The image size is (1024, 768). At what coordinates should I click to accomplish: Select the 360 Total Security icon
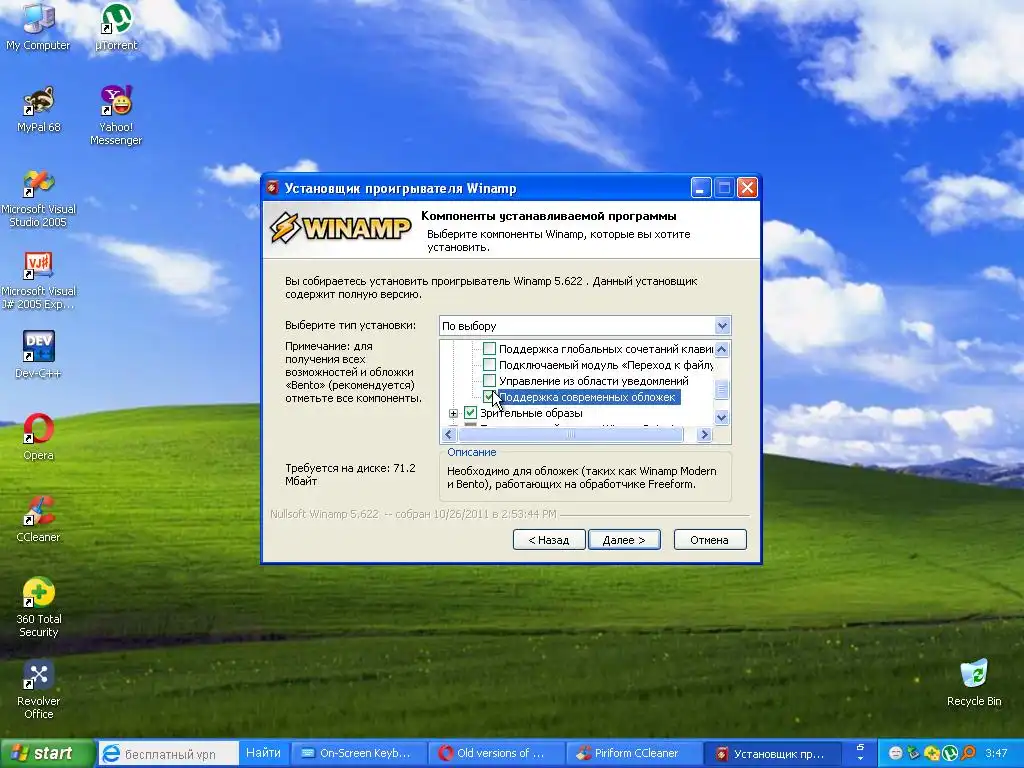click(x=38, y=607)
